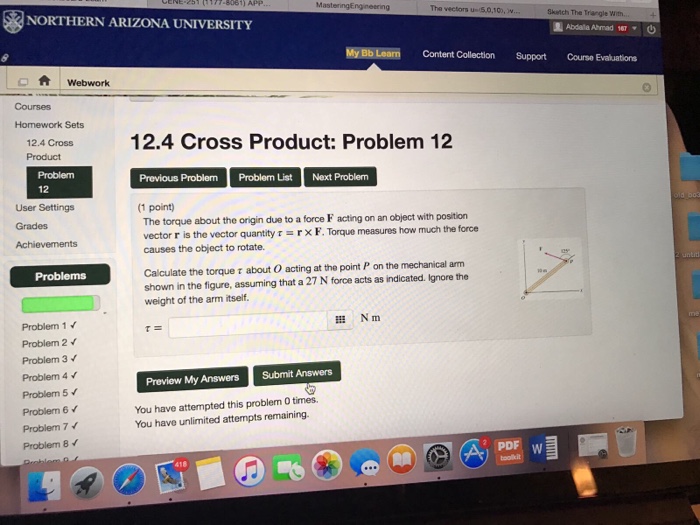700x525 pixels.
Task: Open the Photos app in dock
Action: pos(327,465)
